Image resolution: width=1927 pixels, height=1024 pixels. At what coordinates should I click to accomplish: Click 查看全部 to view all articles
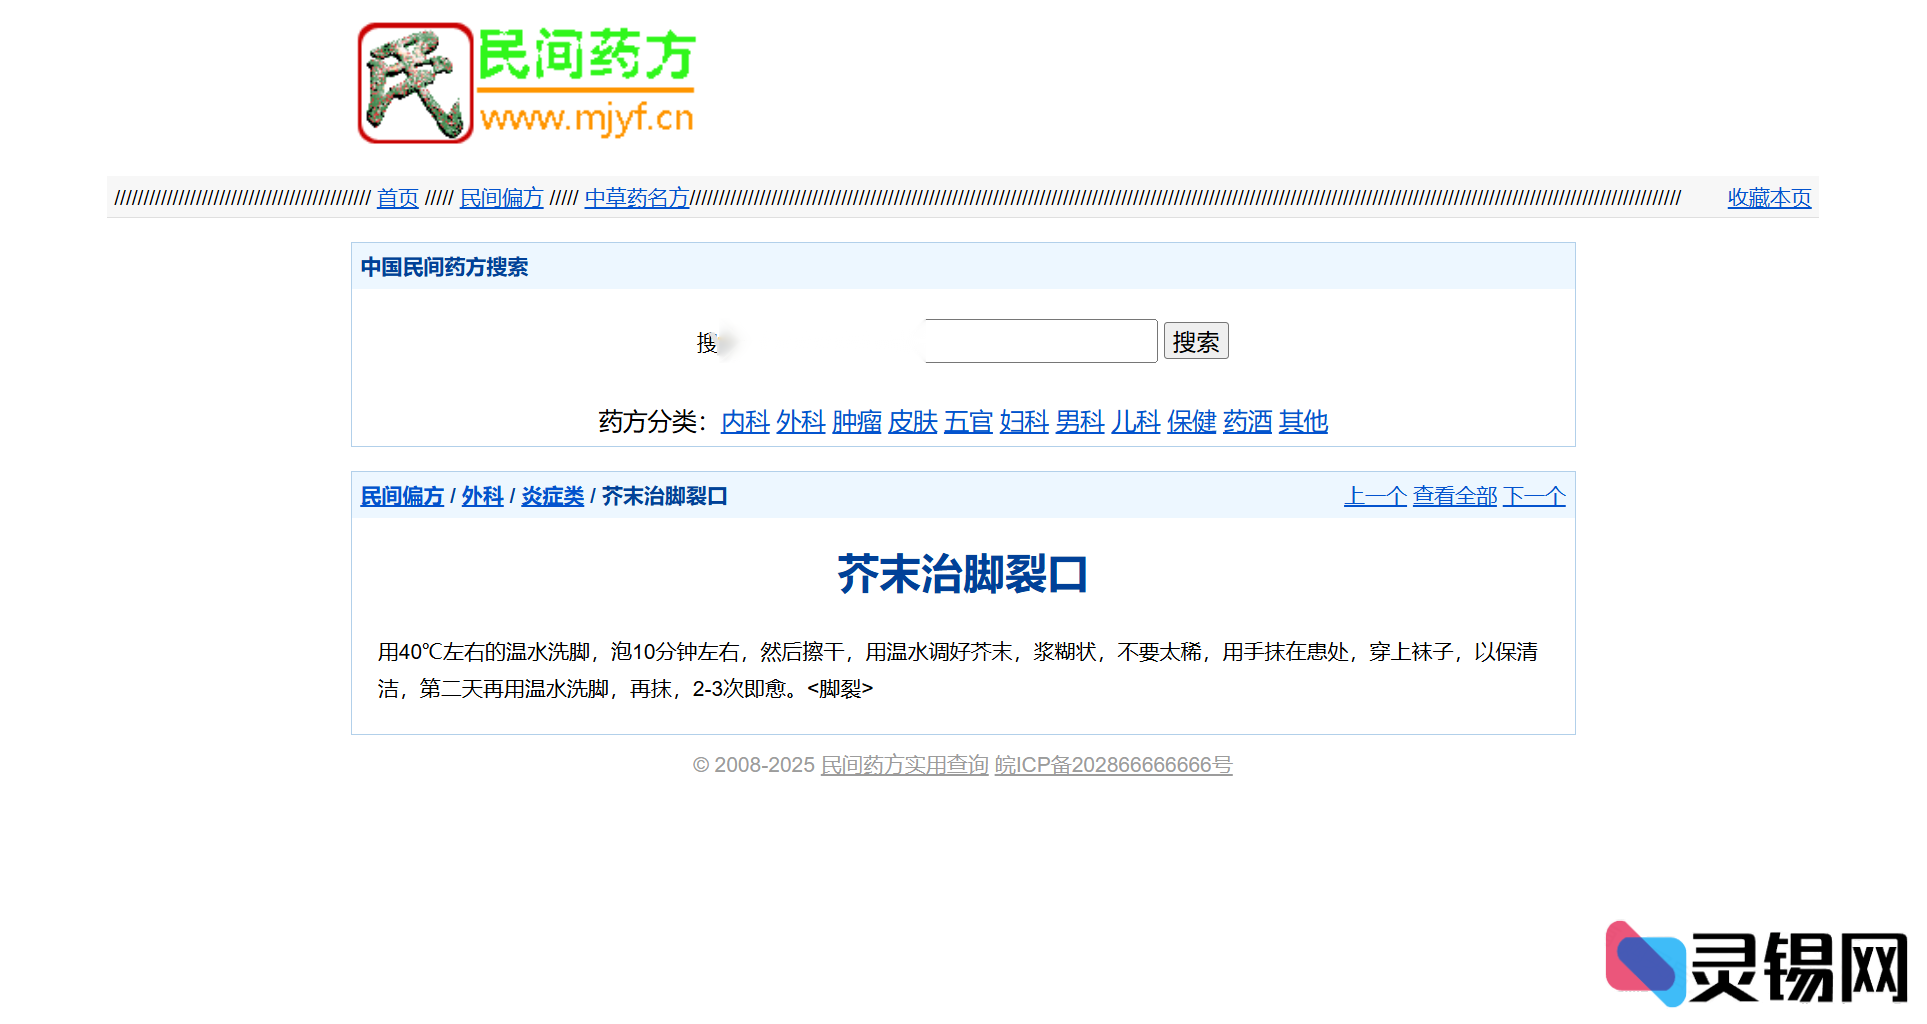click(x=1453, y=496)
